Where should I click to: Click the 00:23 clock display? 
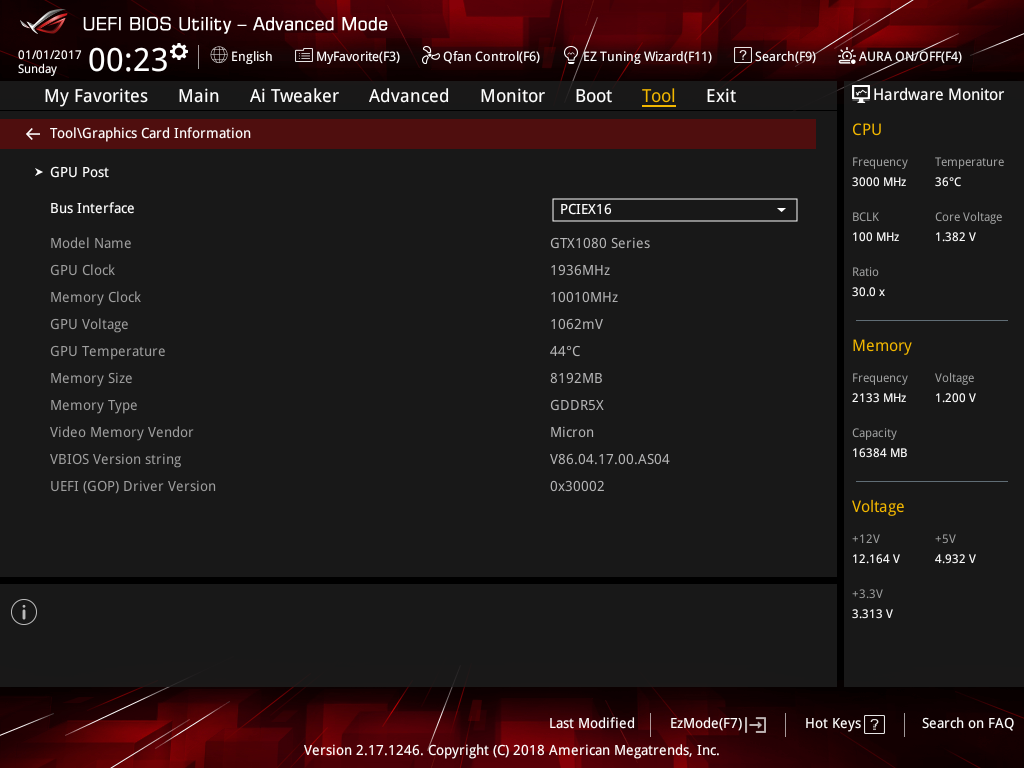click(x=128, y=60)
